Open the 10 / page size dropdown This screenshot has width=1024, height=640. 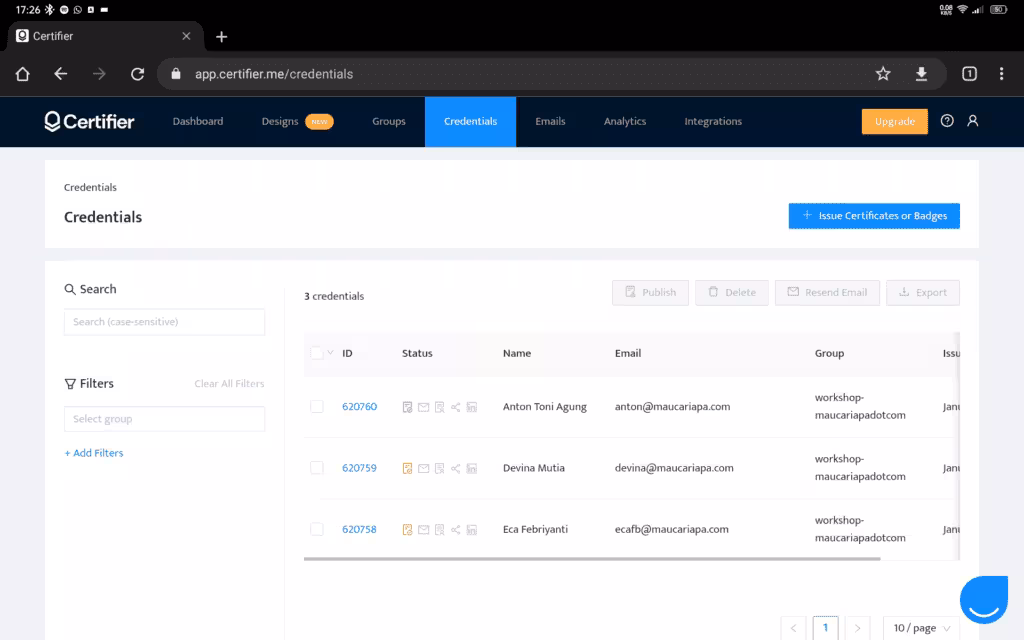tap(921, 628)
